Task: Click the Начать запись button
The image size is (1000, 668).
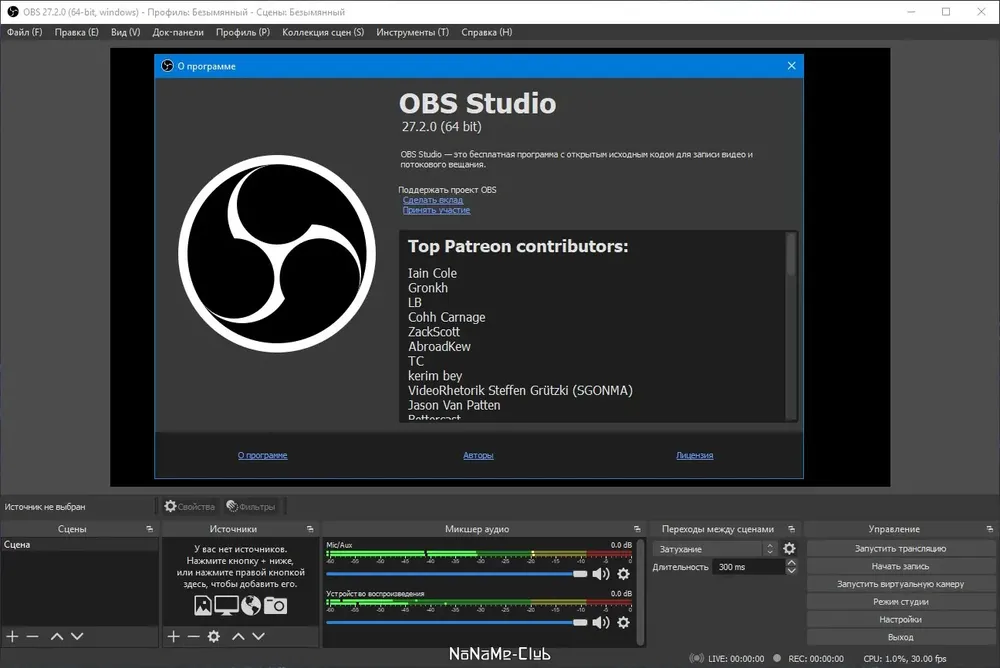Action: point(900,566)
